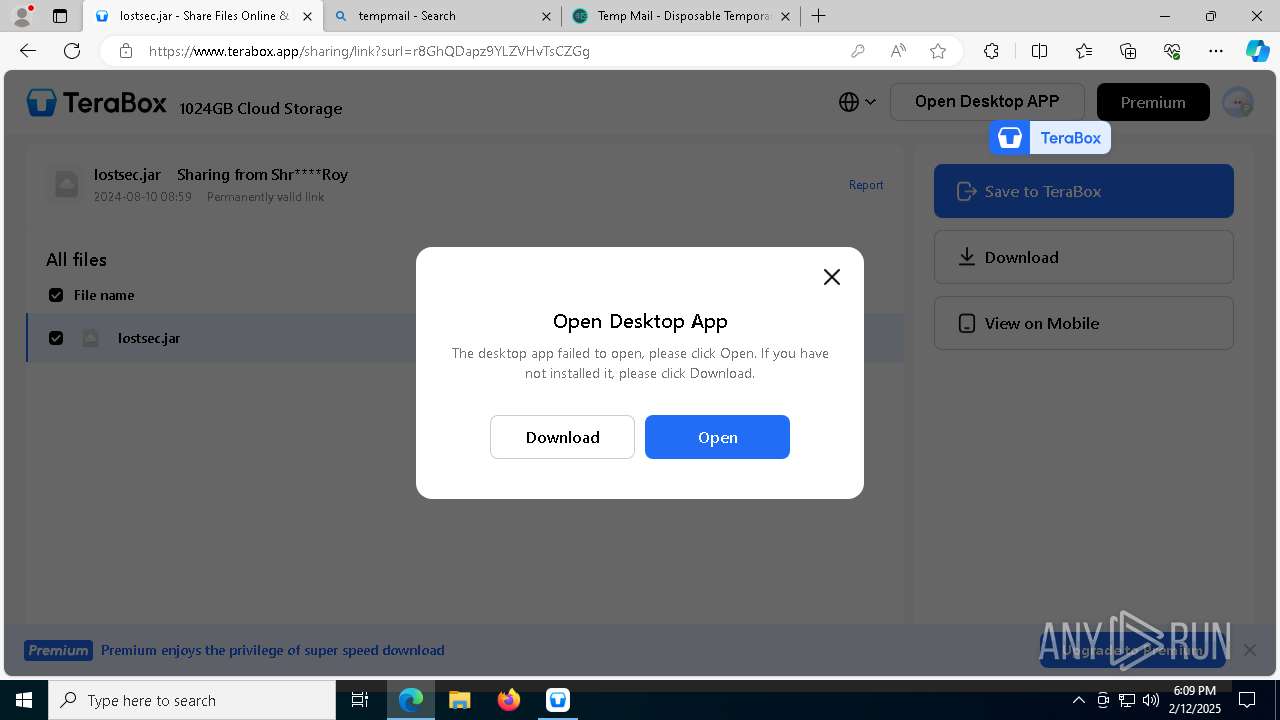Image resolution: width=1280 pixels, height=720 pixels.
Task: Open the language globe dropdown
Action: tap(857, 102)
